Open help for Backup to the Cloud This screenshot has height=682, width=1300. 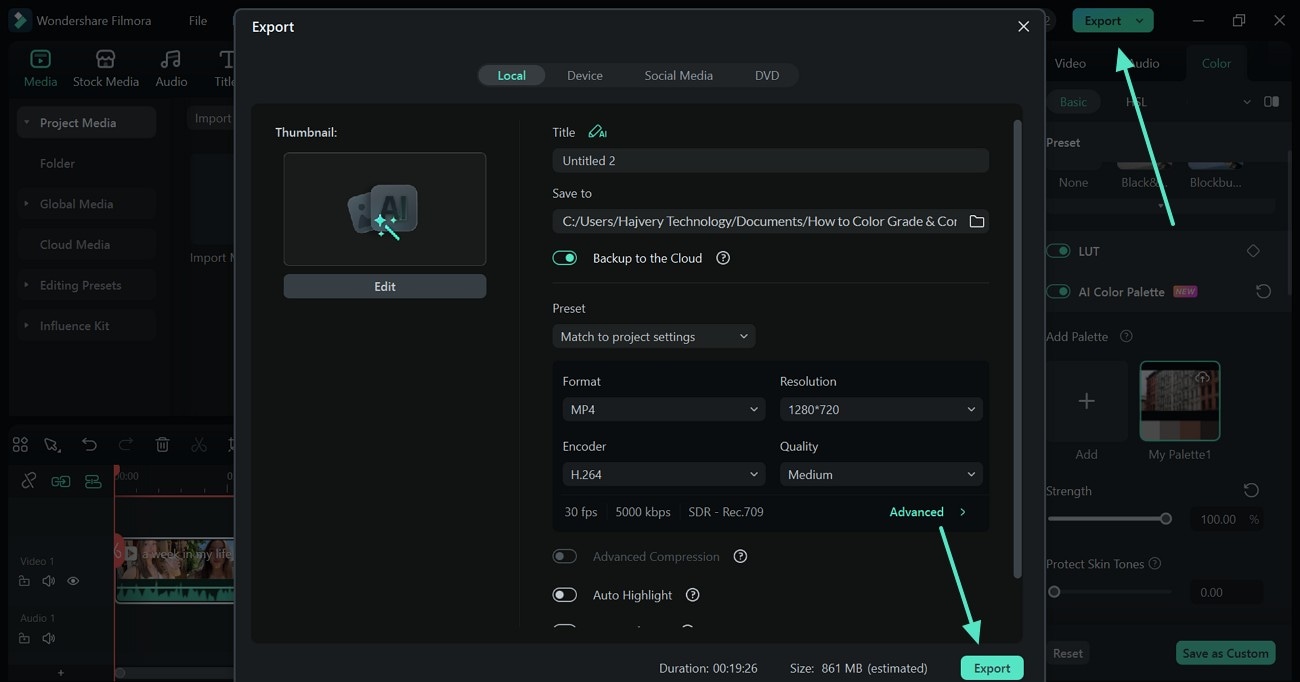pos(723,258)
